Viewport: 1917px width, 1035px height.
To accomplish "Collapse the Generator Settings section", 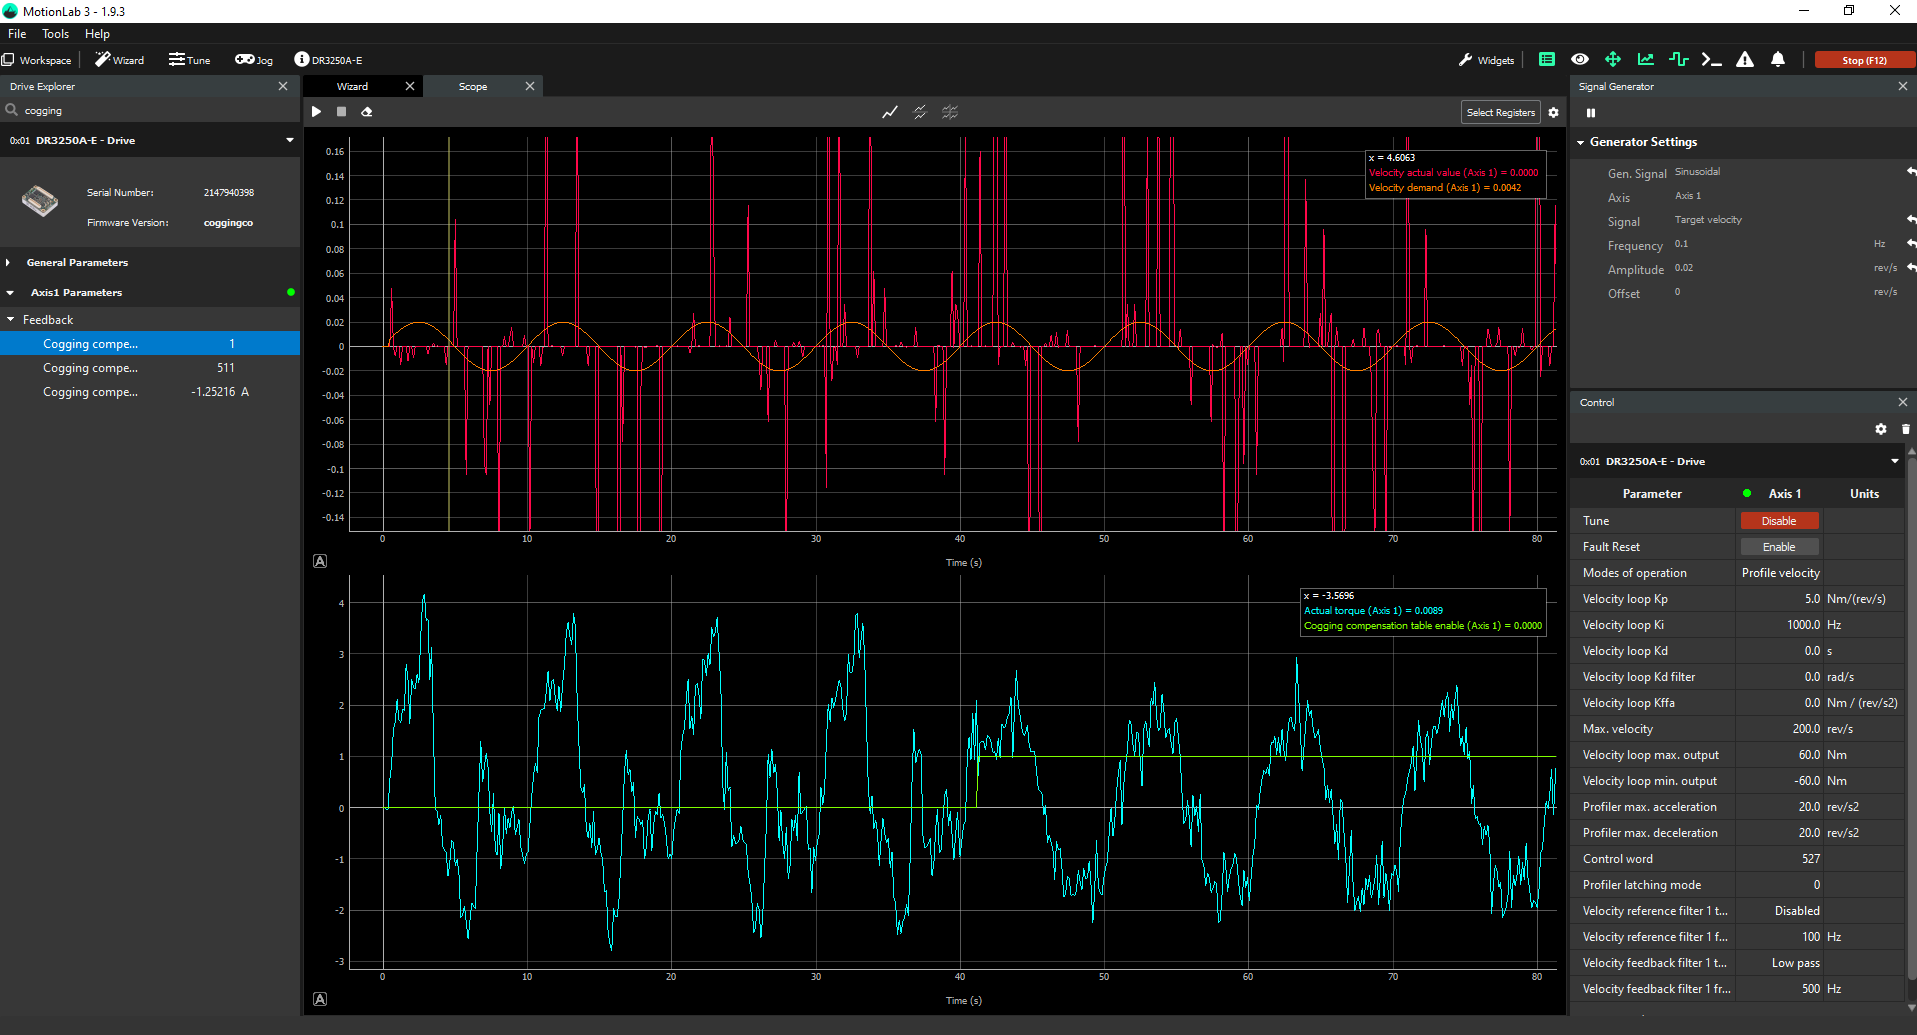I will pyautogui.click(x=1581, y=142).
